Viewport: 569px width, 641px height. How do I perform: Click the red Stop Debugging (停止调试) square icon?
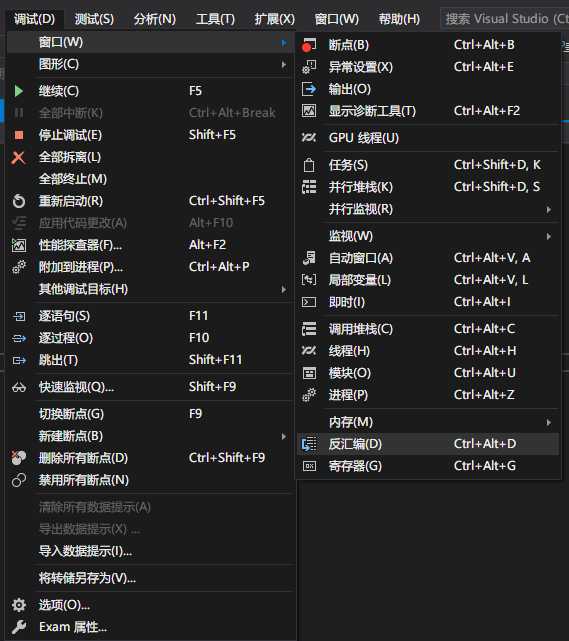[x=19, y=135]
